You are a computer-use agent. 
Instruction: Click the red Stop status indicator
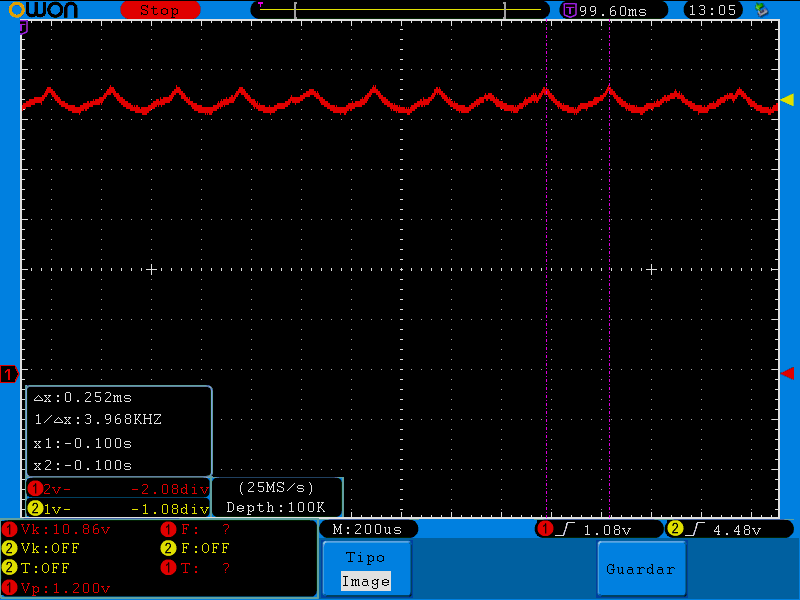(160, 10)
